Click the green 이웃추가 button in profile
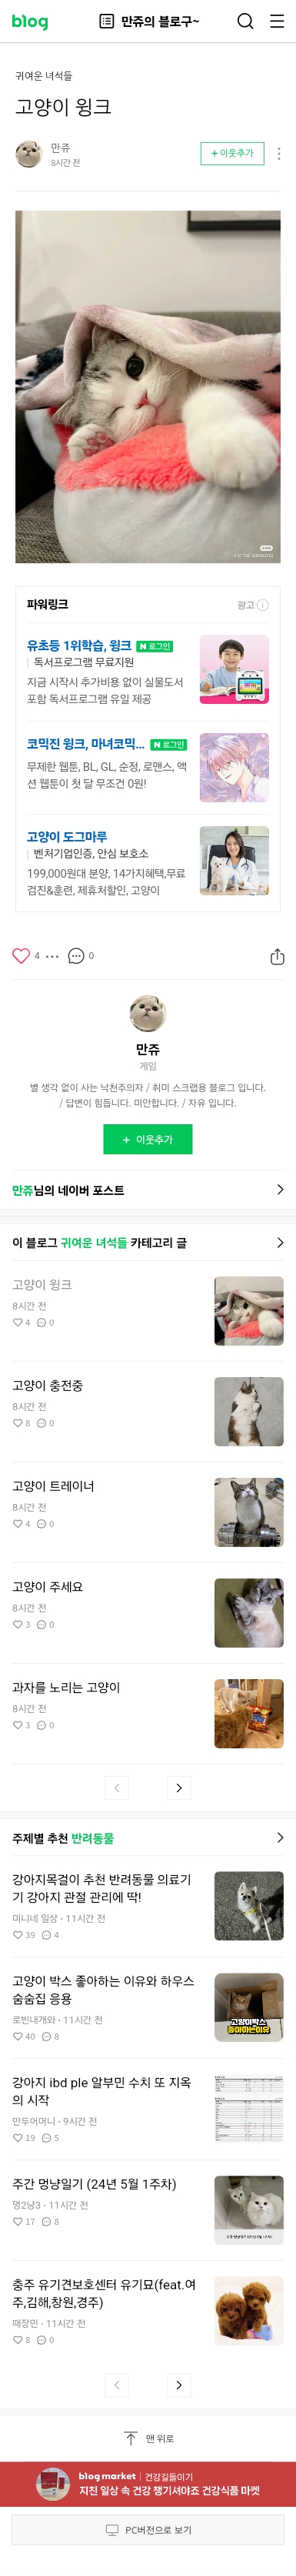Screen dimensions: 296x2576 click(x=148, y=1139)
